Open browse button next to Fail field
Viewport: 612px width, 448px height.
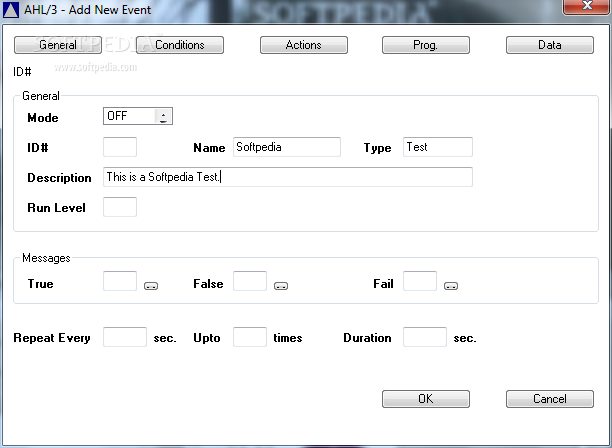[451, 286]
